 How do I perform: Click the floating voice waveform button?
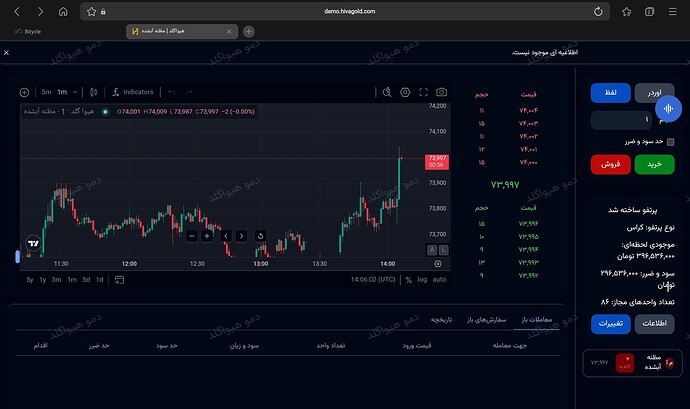click(668, 108)
